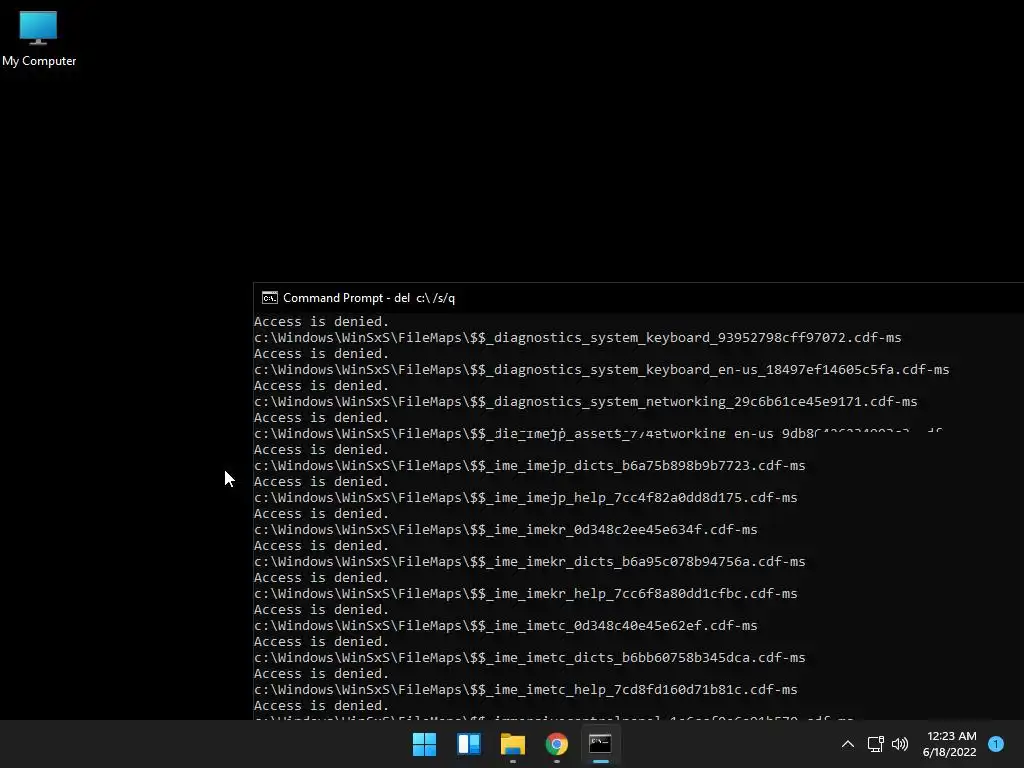Launch File Explorer from the taskbar
This screenshot has width=1024, height=768.
pos(513,744)
